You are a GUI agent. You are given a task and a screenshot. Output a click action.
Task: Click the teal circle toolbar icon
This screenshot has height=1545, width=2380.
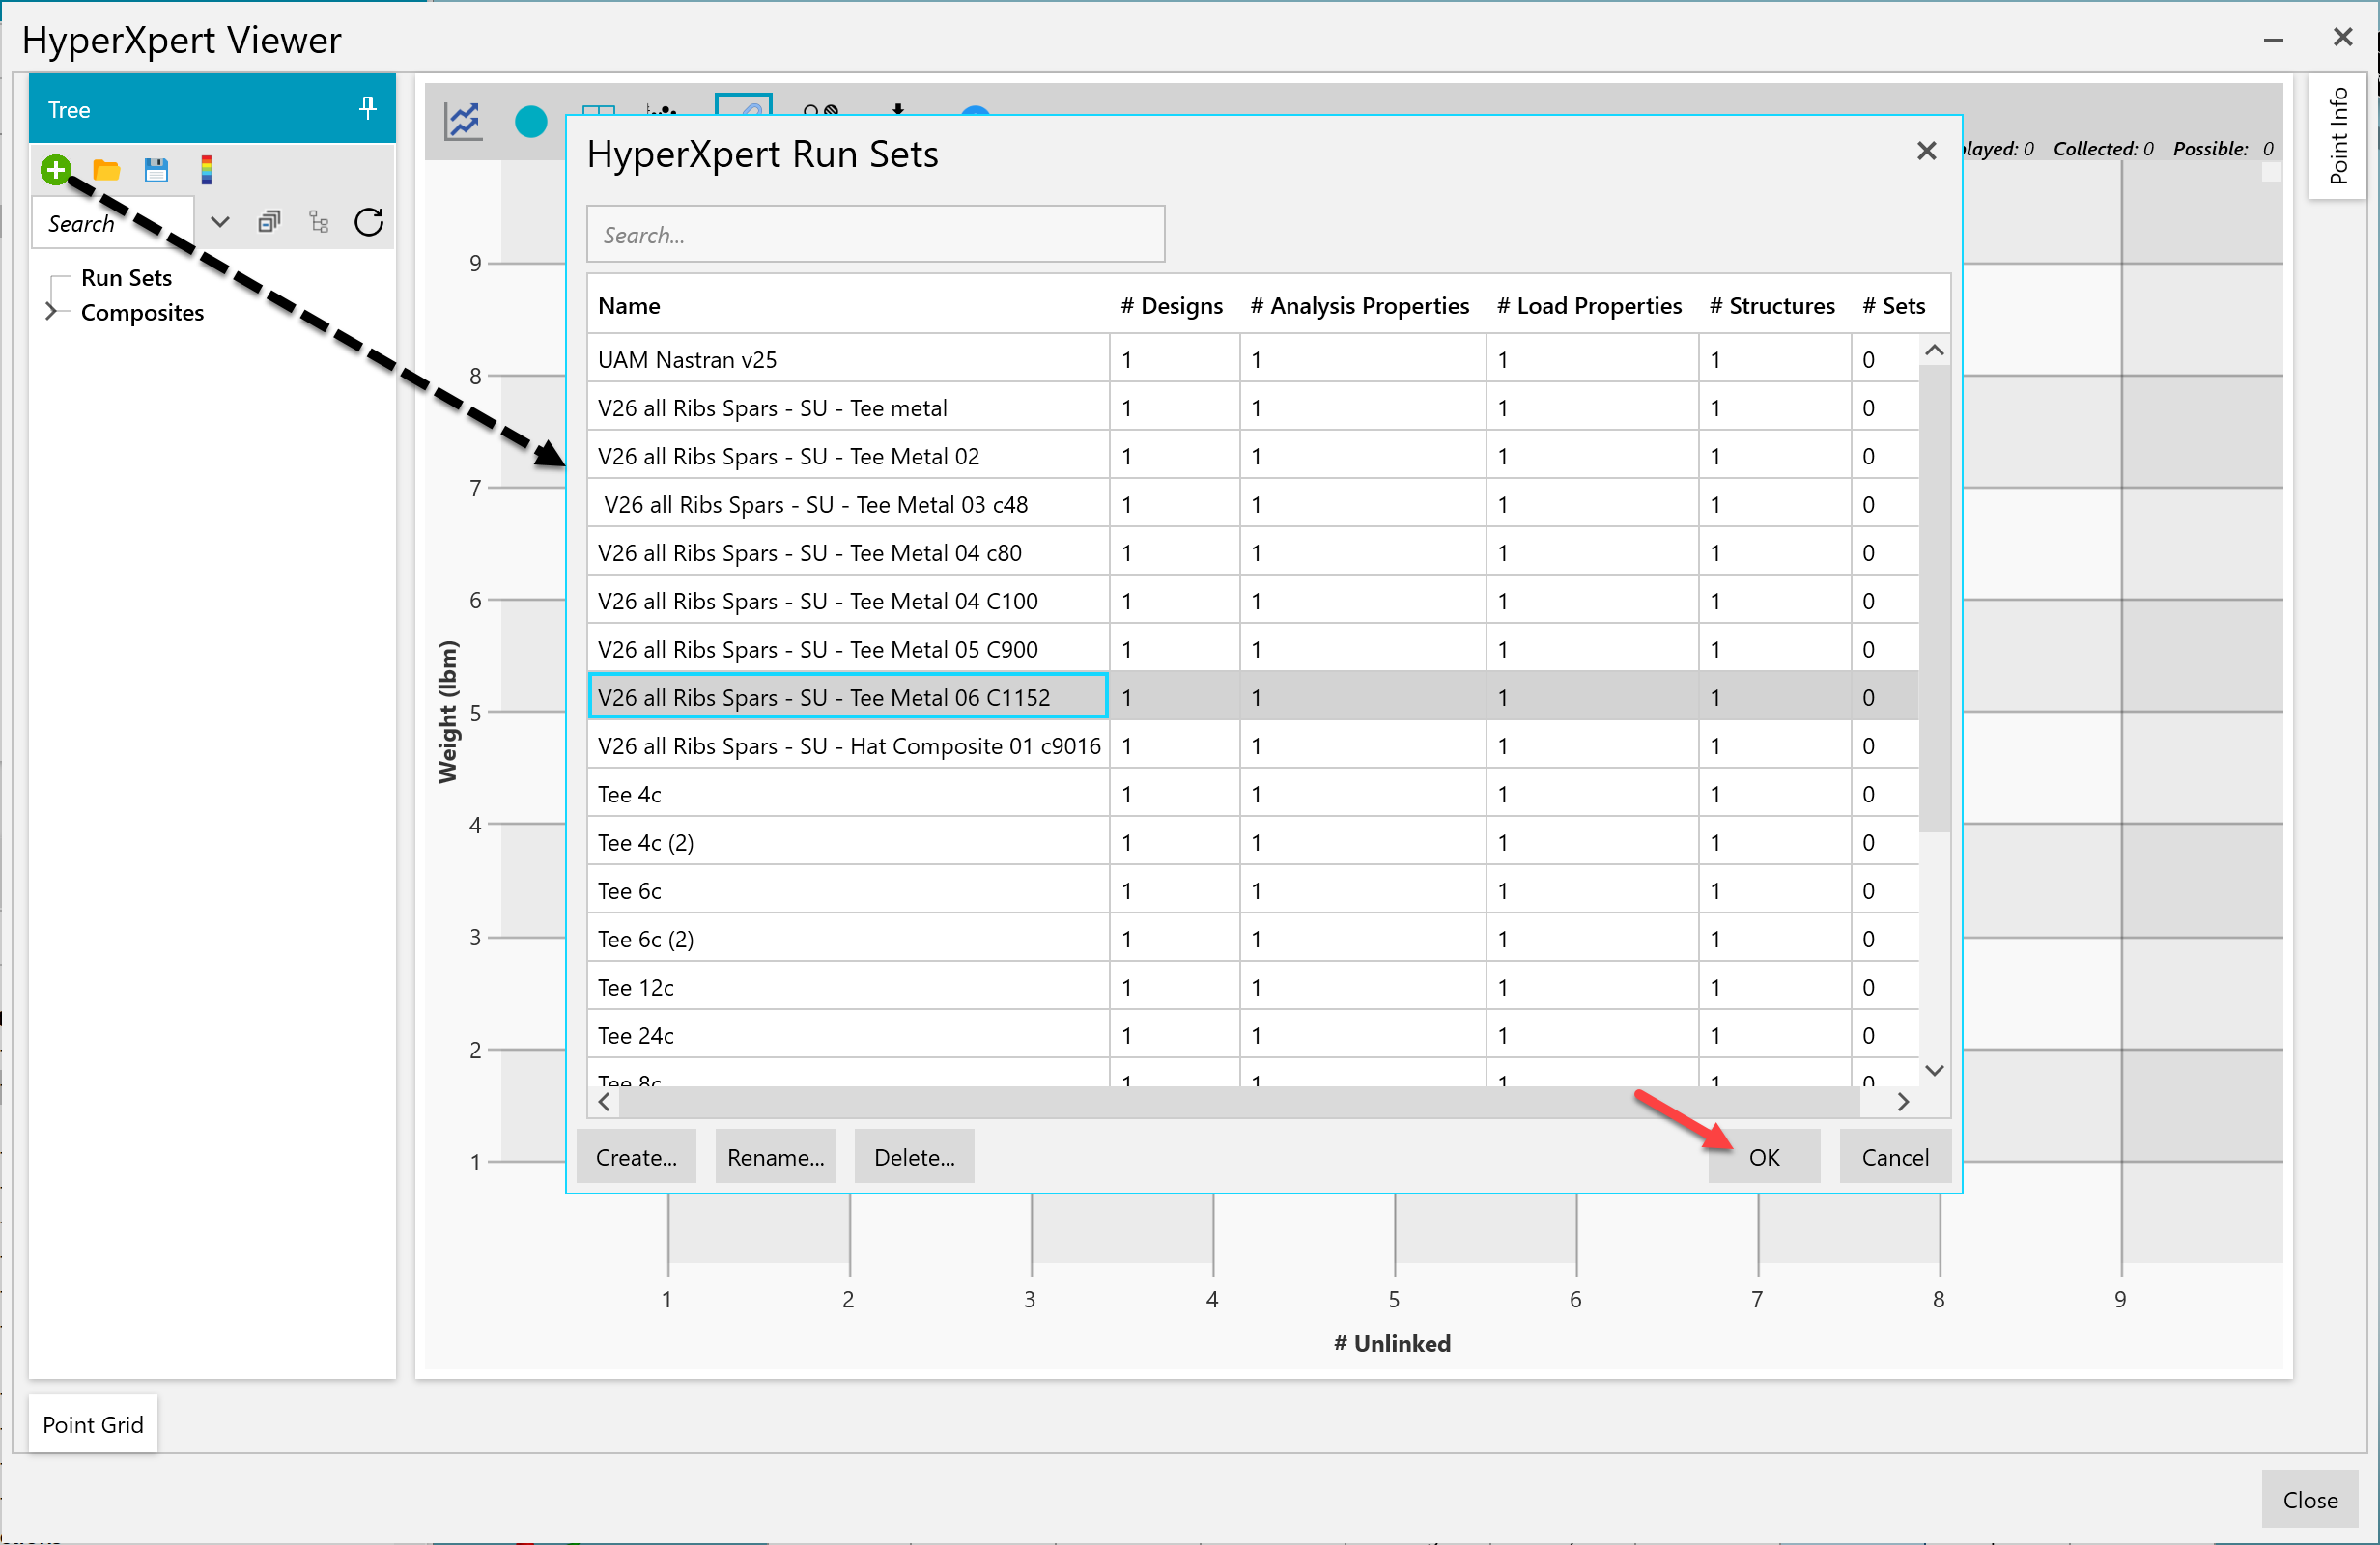coord(531,122)
